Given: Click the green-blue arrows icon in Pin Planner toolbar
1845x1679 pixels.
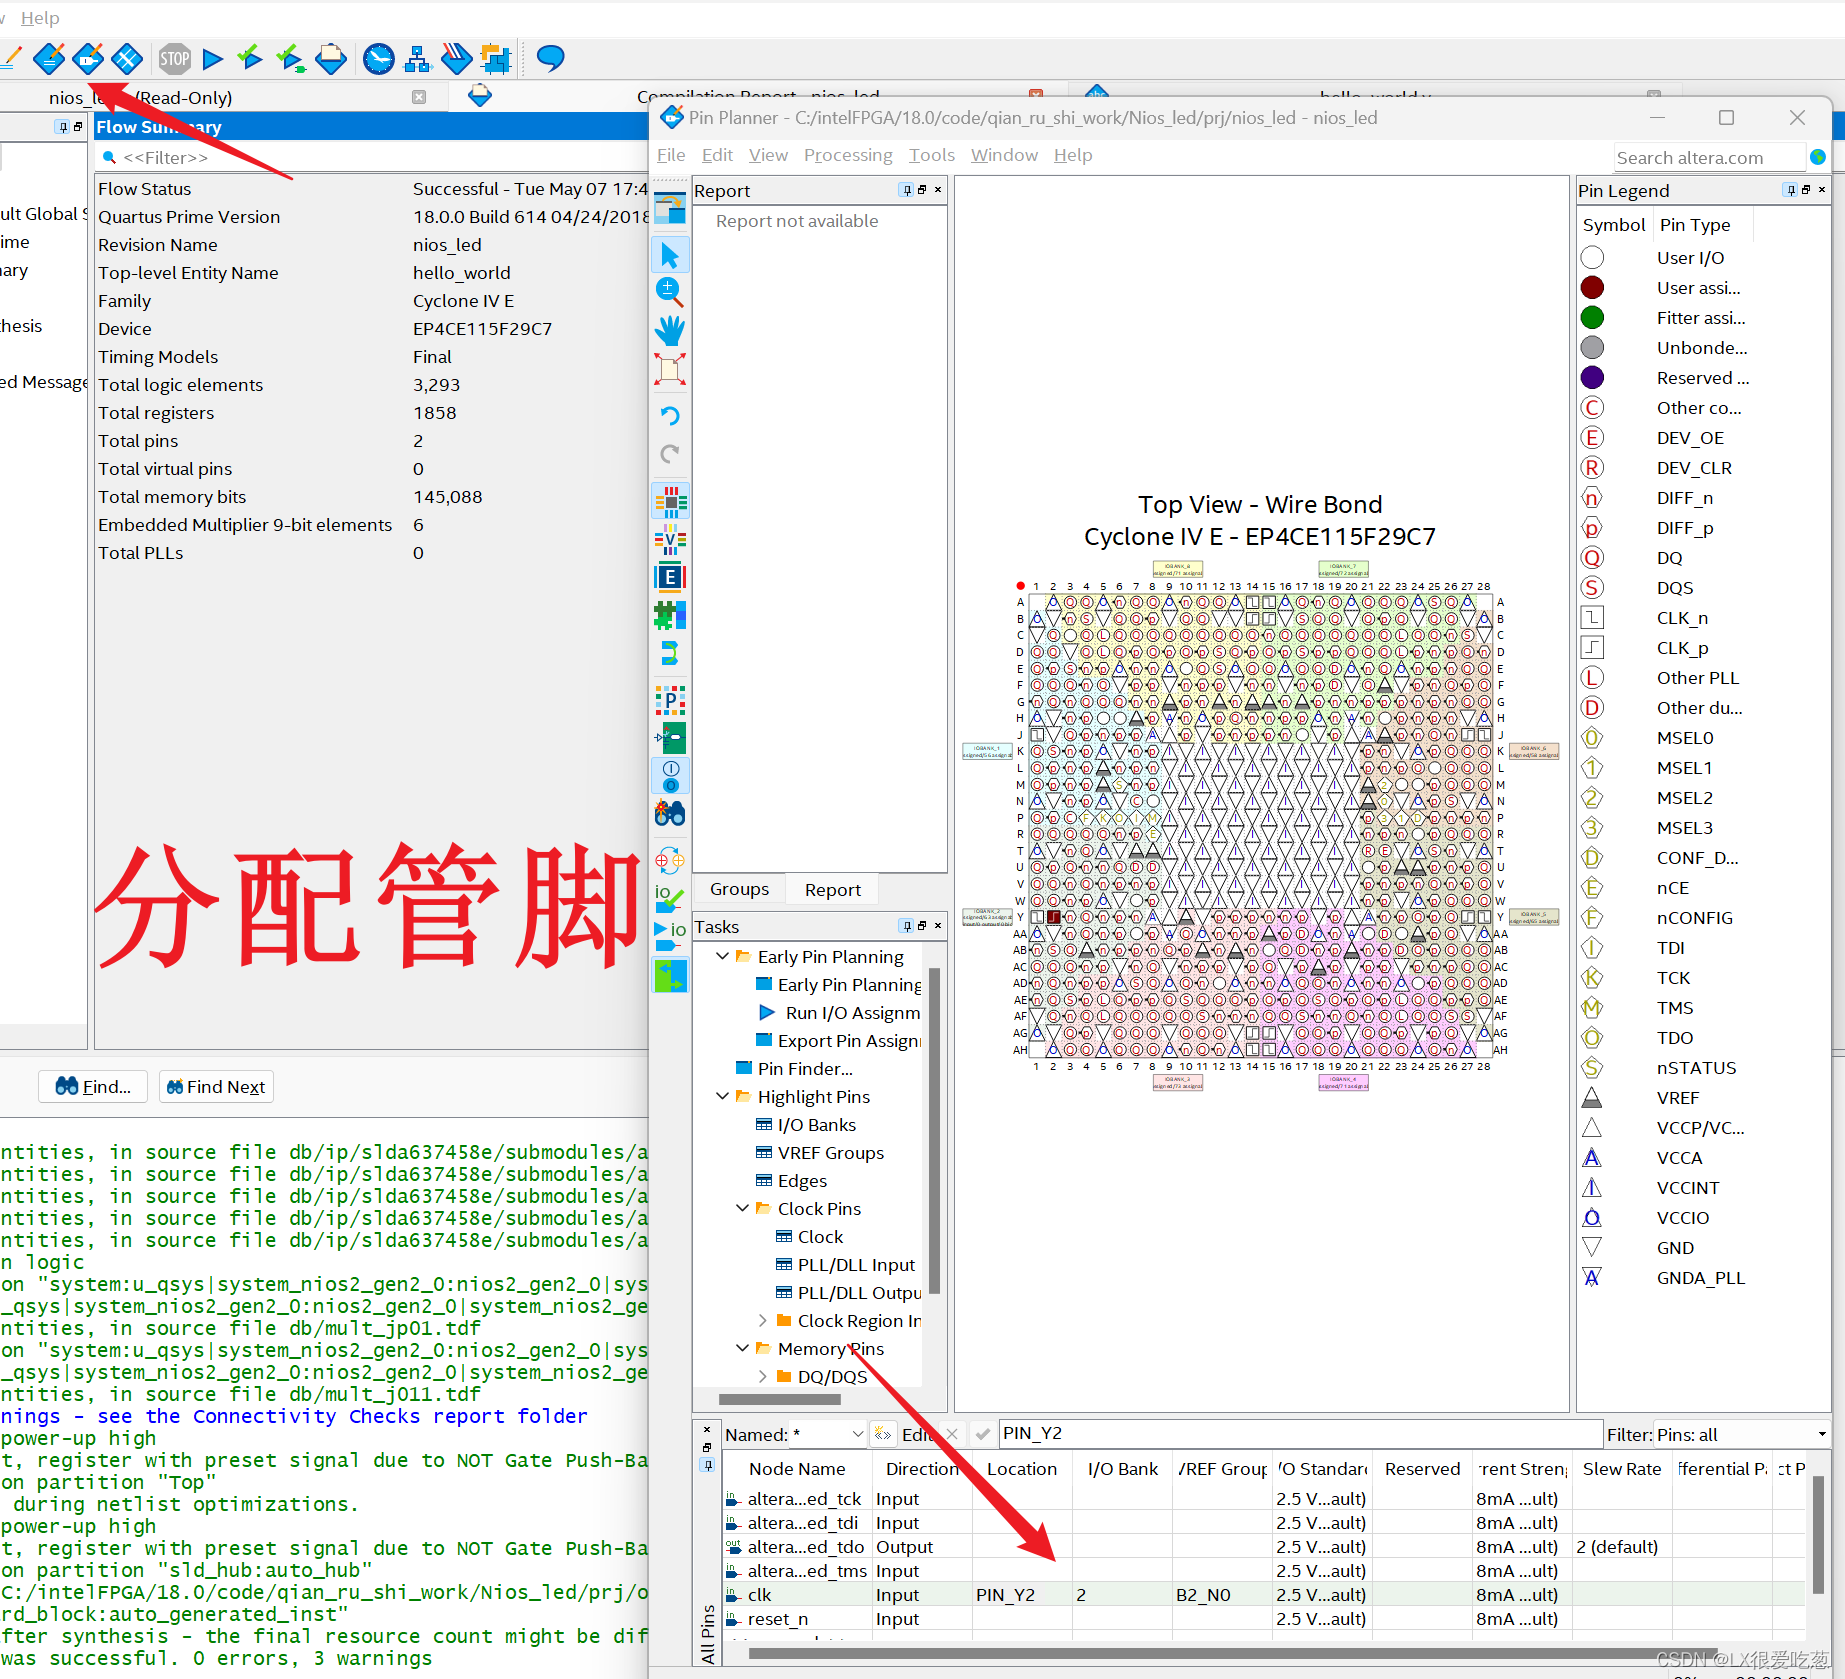Looking at the screenshot, I should click(x=670, y=975).
